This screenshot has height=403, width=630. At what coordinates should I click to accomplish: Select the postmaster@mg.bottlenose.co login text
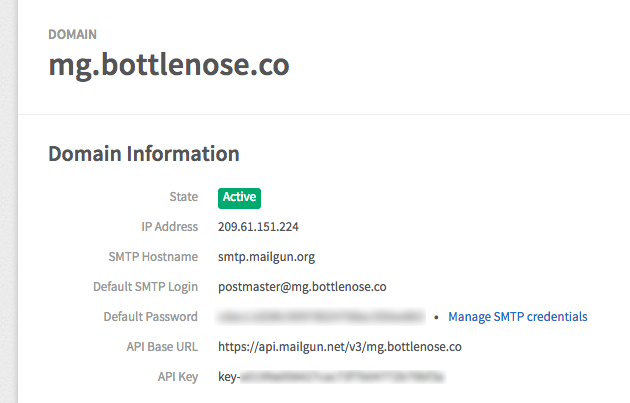[x=302, y=287]
